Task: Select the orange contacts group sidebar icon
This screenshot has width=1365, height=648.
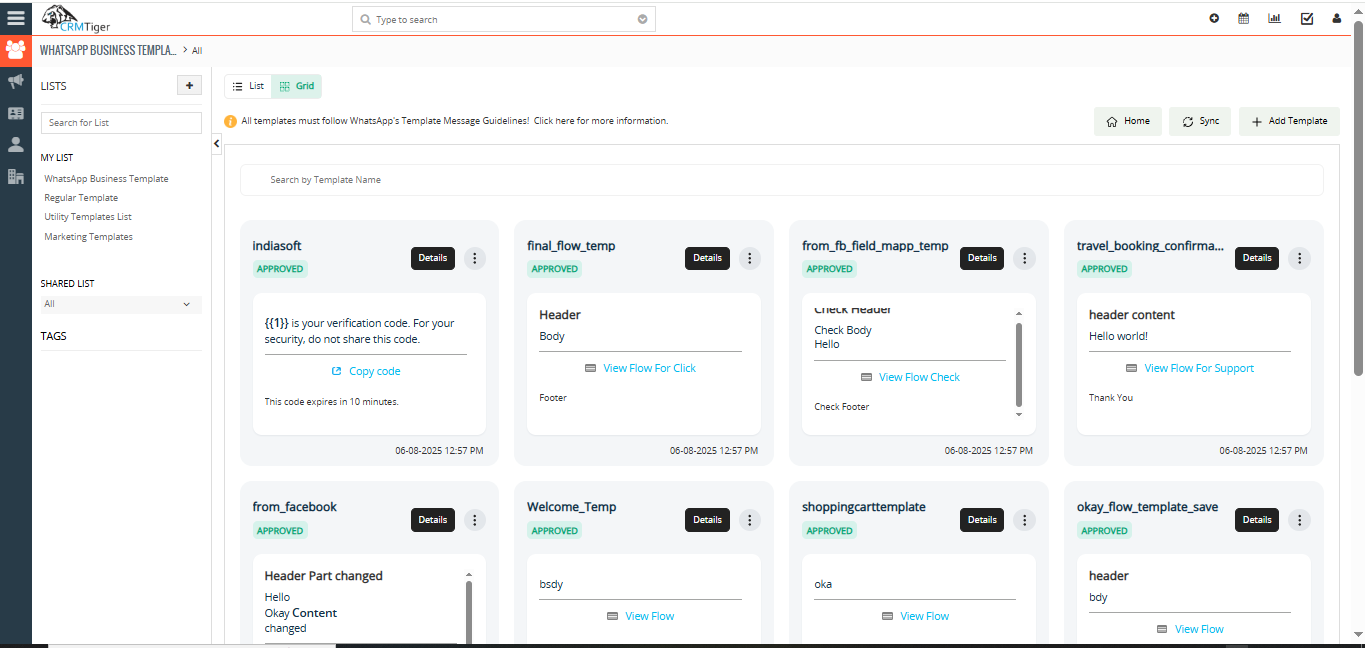Action: click(16, 49)
